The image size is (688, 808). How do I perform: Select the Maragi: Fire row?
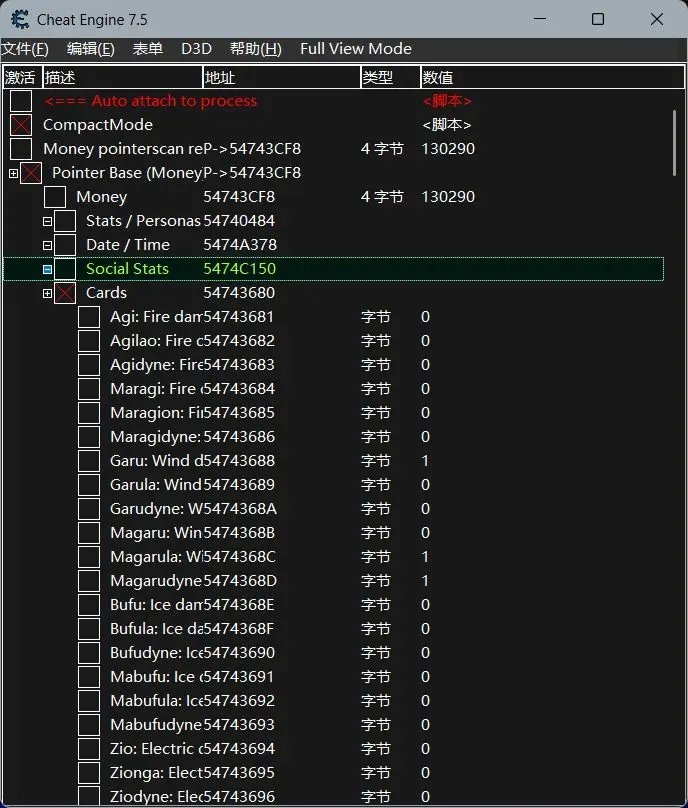point(333,389)
